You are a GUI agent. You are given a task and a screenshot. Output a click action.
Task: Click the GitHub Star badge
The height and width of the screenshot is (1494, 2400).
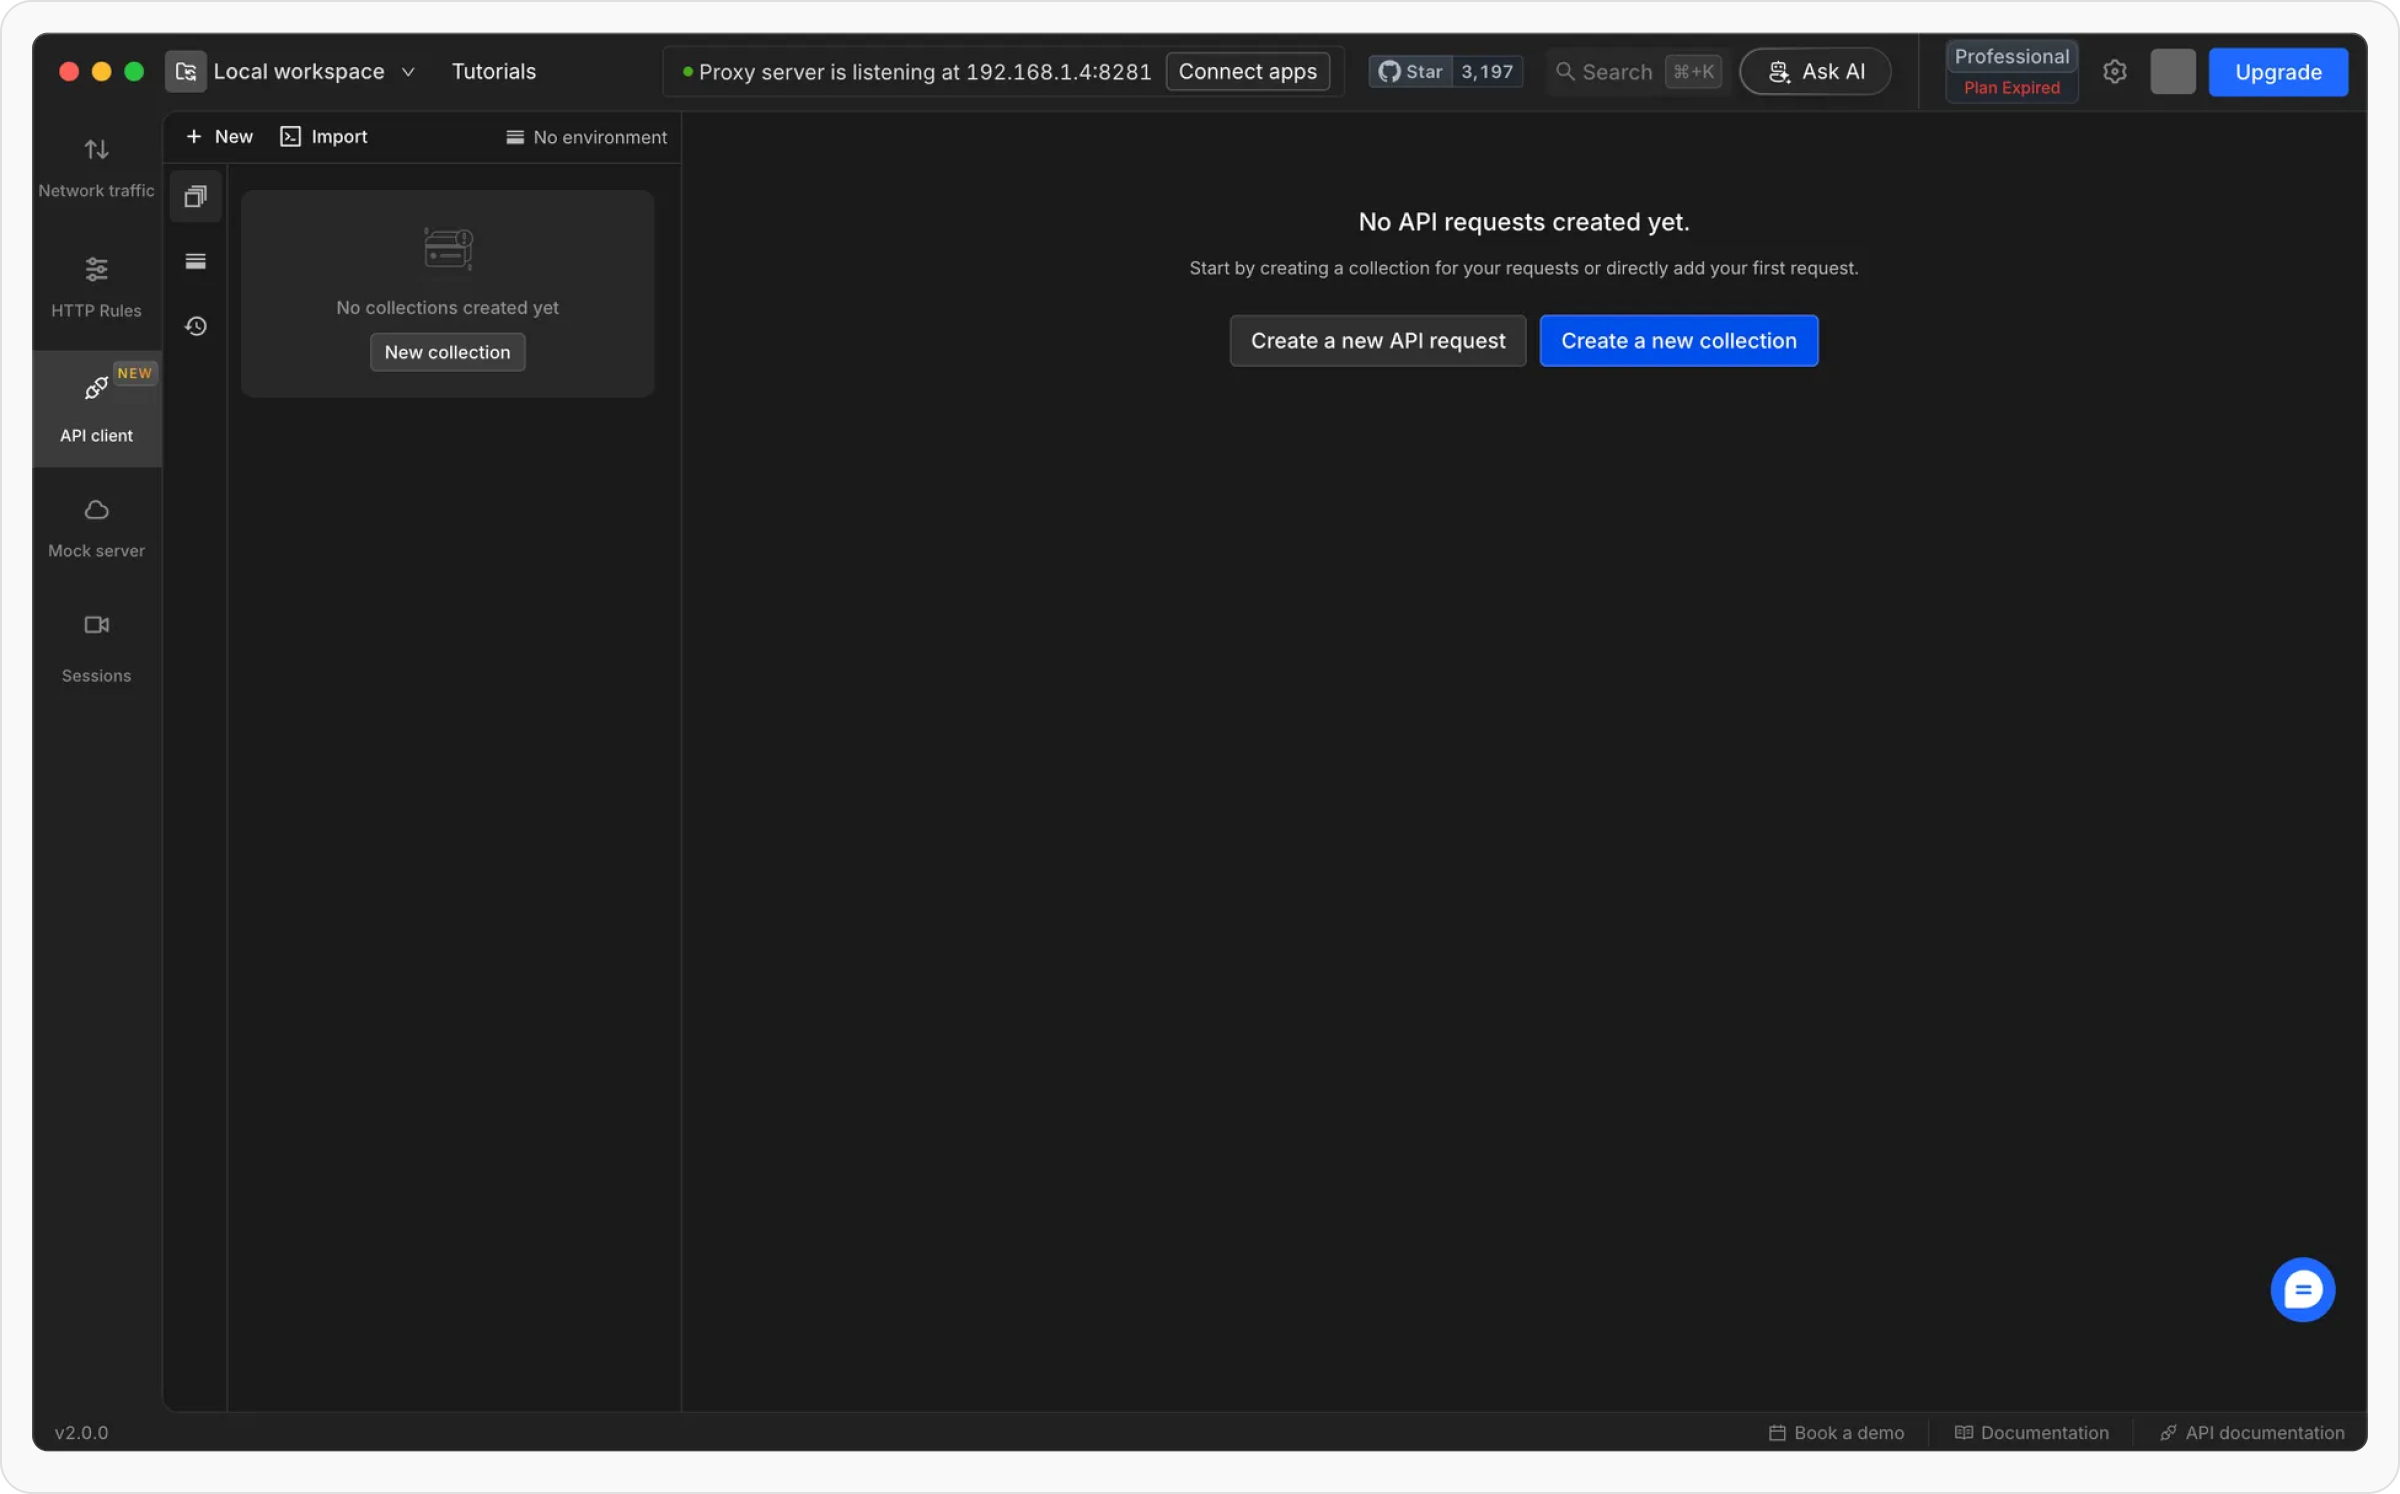pos(1445,72)
